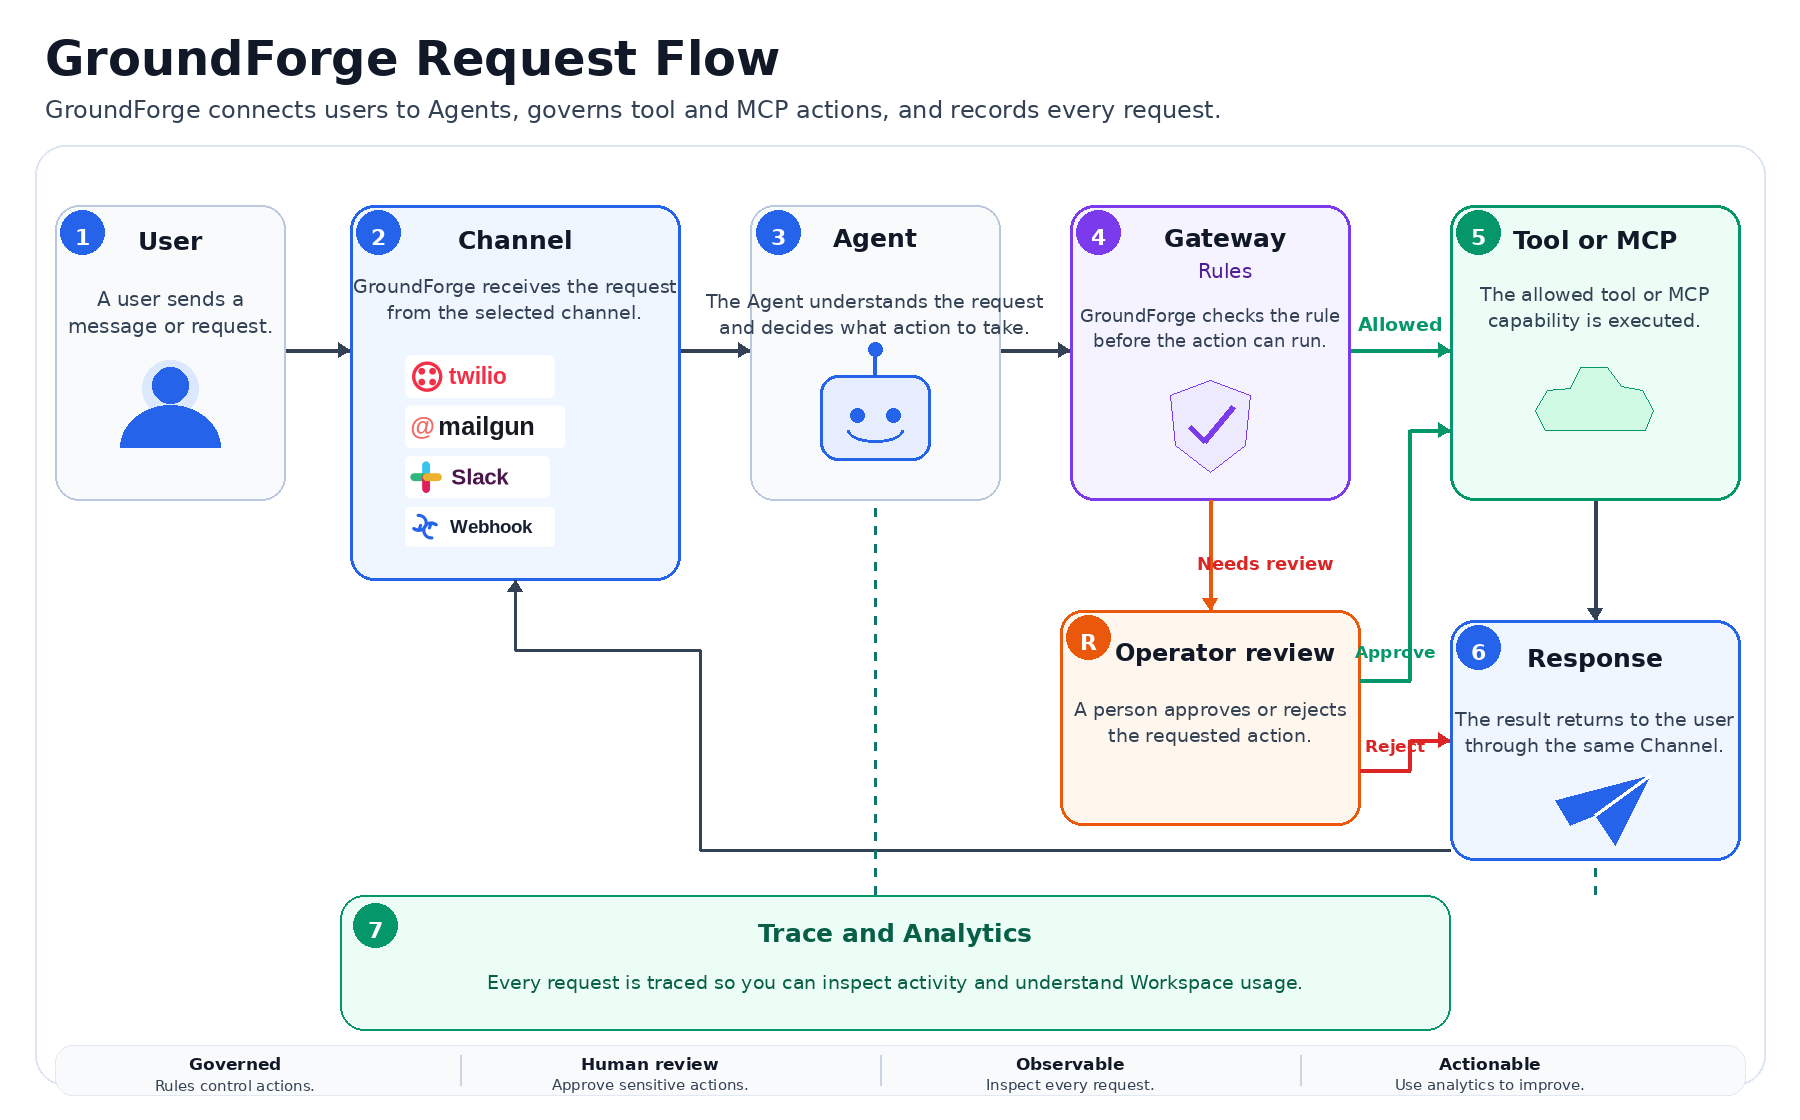This screenshot has height=1120, width=1800.
Task: Click "GroundForge receives the request" description in Channel
Action: tap(515, 299)
